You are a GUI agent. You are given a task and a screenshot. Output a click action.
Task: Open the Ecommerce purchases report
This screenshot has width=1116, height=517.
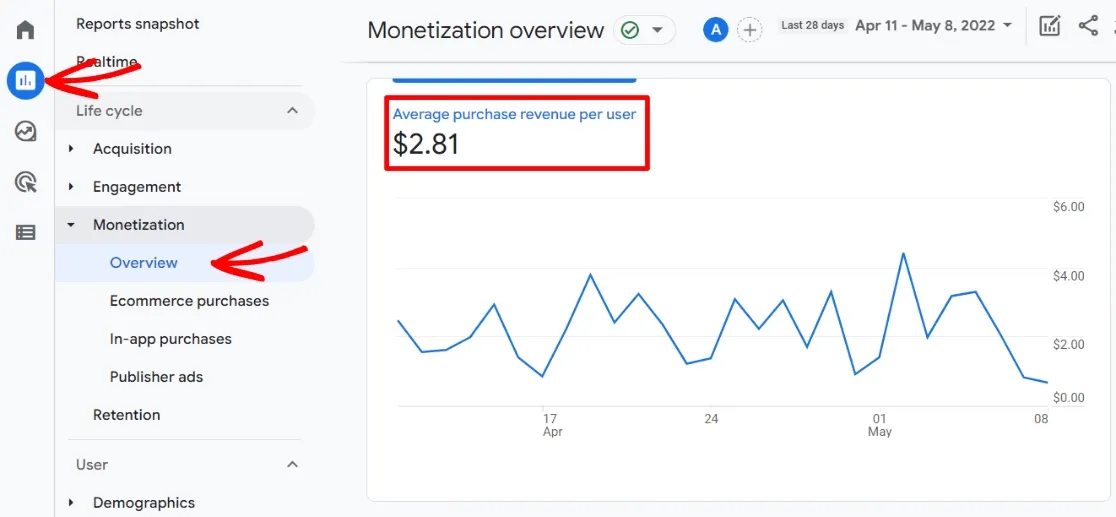click(x=189, y=301)
